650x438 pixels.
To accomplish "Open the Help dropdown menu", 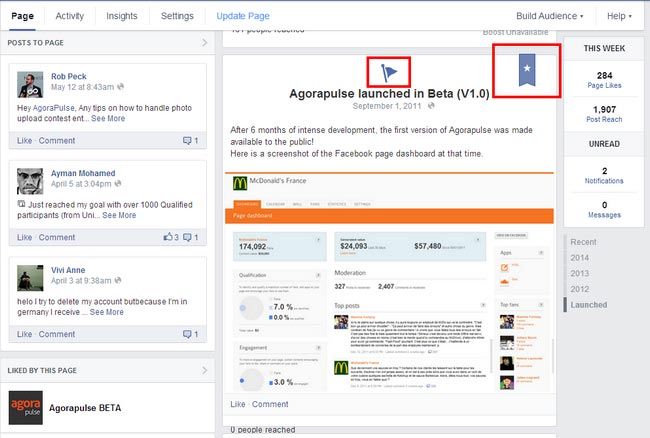I will point(619,16).
